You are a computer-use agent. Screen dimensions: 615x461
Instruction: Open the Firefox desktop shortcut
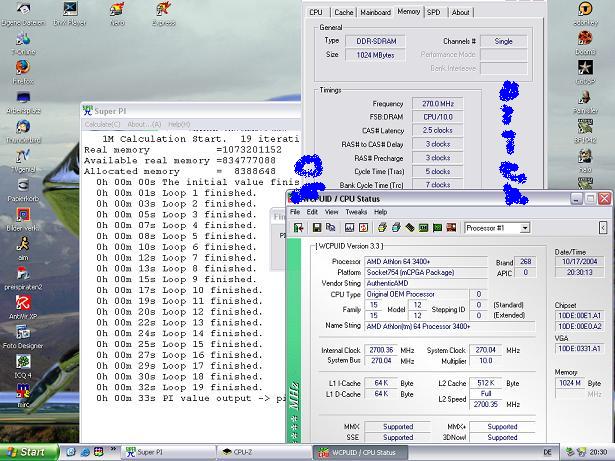pos(23,72)
